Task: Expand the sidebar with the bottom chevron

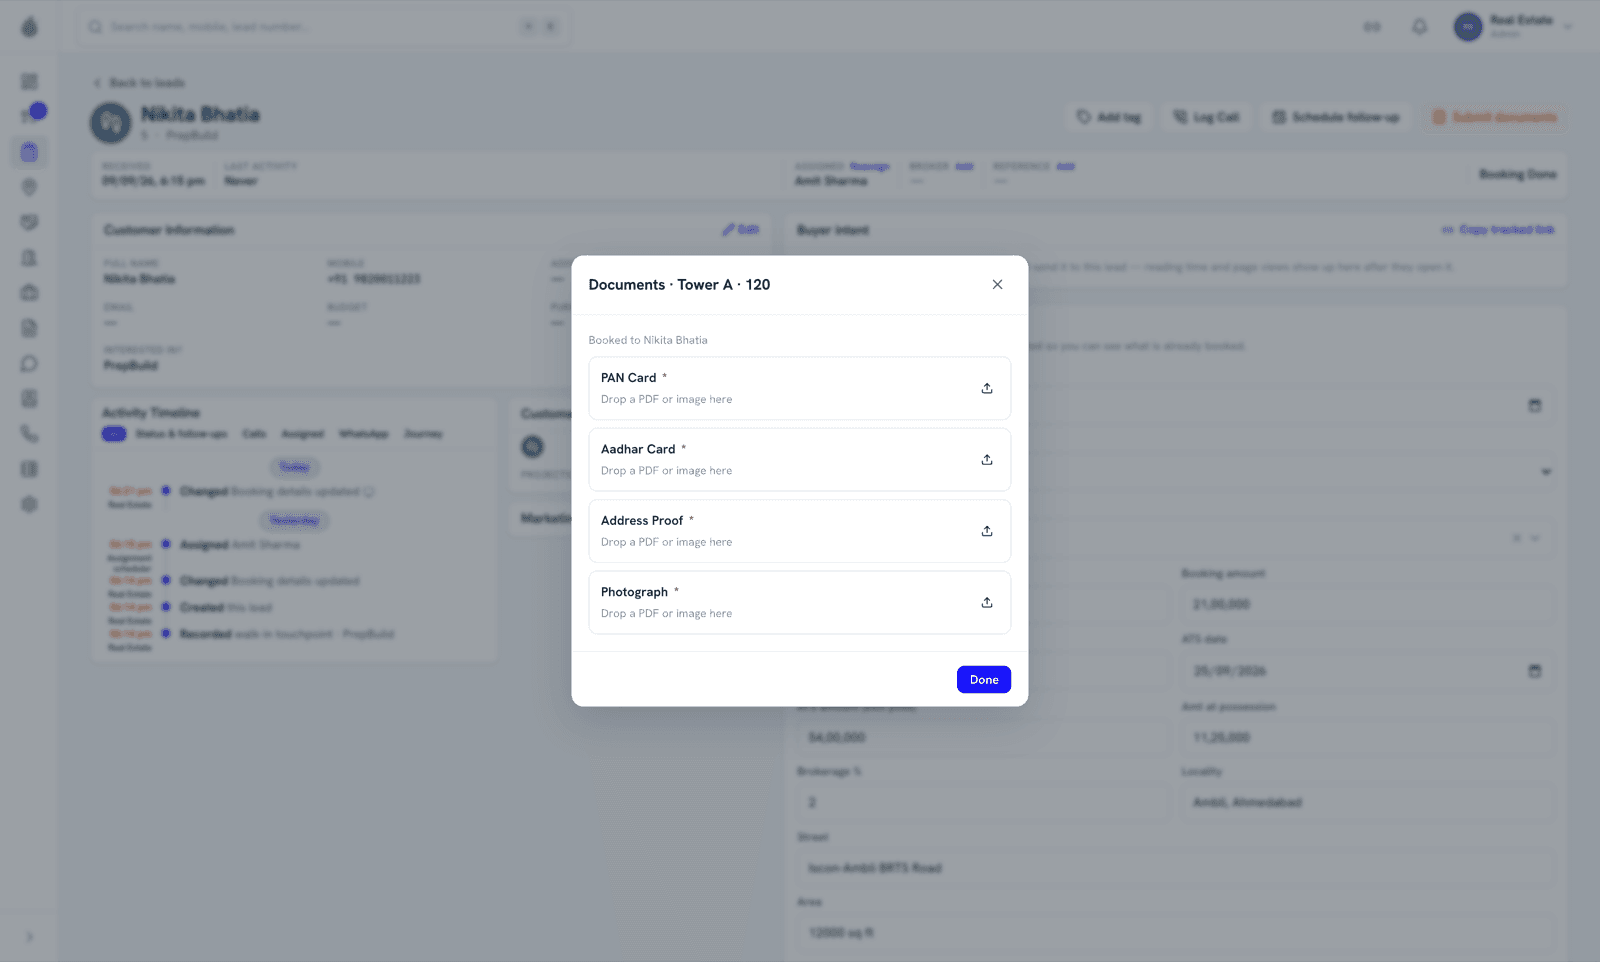Action: [x=30, y=937]
